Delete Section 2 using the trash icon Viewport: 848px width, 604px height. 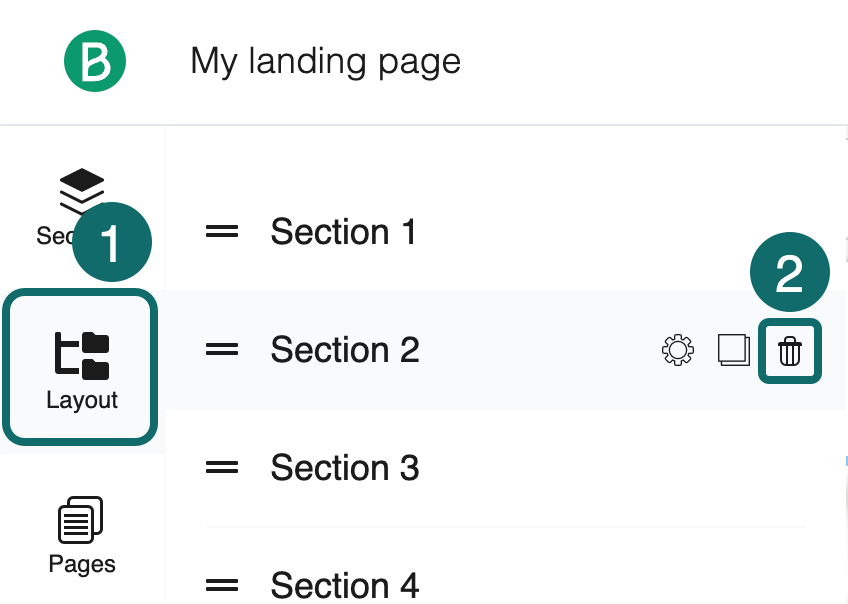(790, 350)
